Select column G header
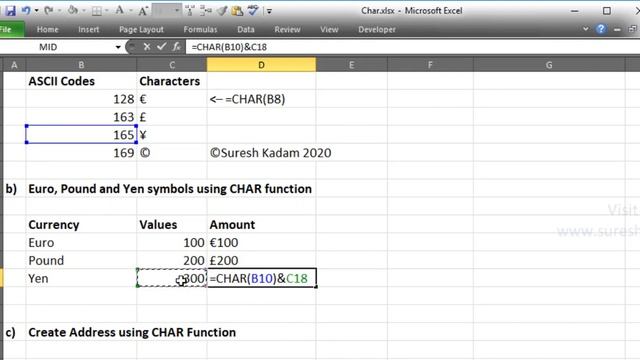 (549, 65)
